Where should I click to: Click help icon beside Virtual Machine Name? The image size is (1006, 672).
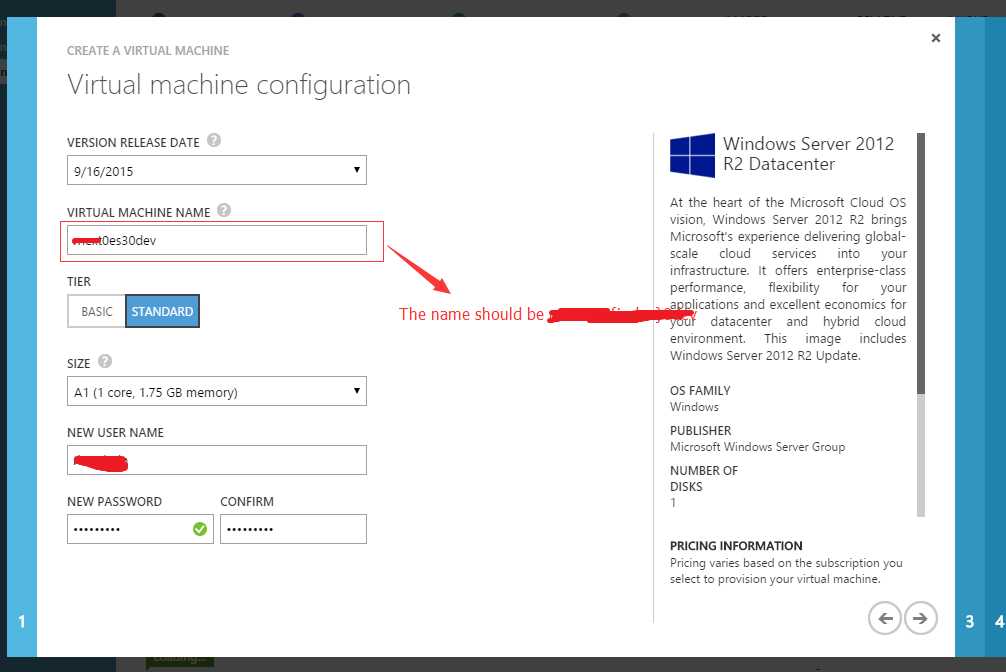(224, 210)
